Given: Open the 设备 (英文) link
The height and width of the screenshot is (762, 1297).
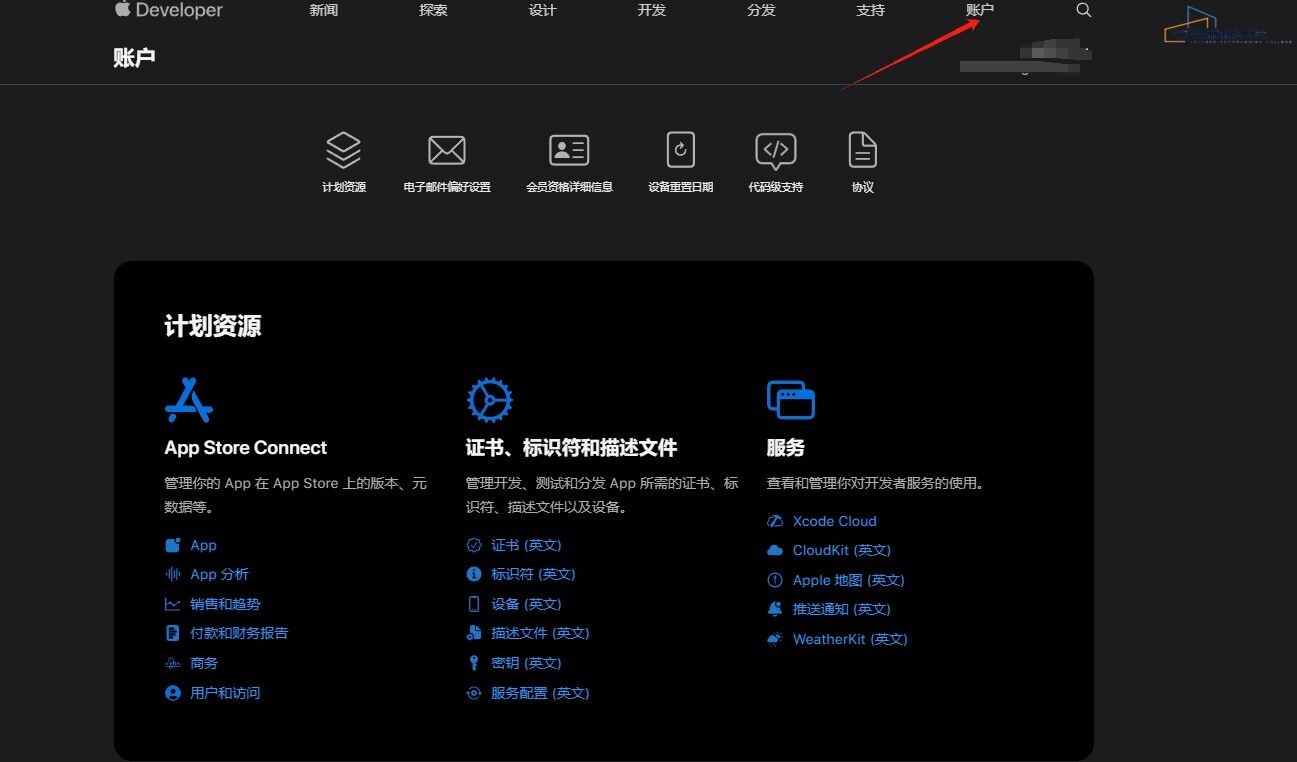Looking at the screenshot, I should tap(526, 604).
